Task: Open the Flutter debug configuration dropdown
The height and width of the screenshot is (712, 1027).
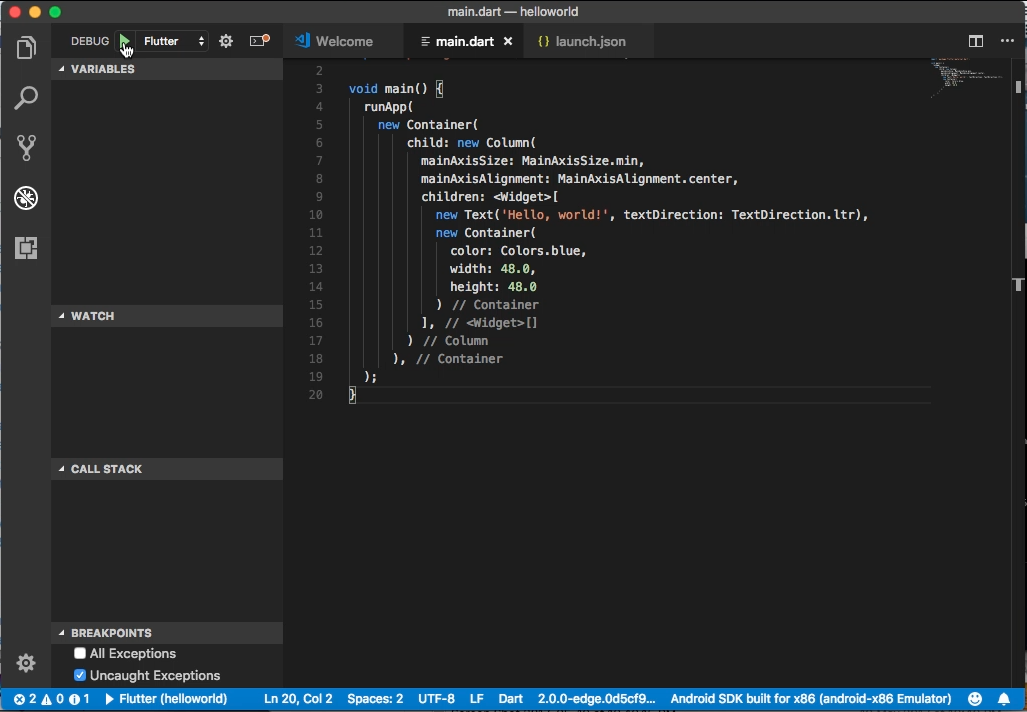Action: [x=174, y=41]
